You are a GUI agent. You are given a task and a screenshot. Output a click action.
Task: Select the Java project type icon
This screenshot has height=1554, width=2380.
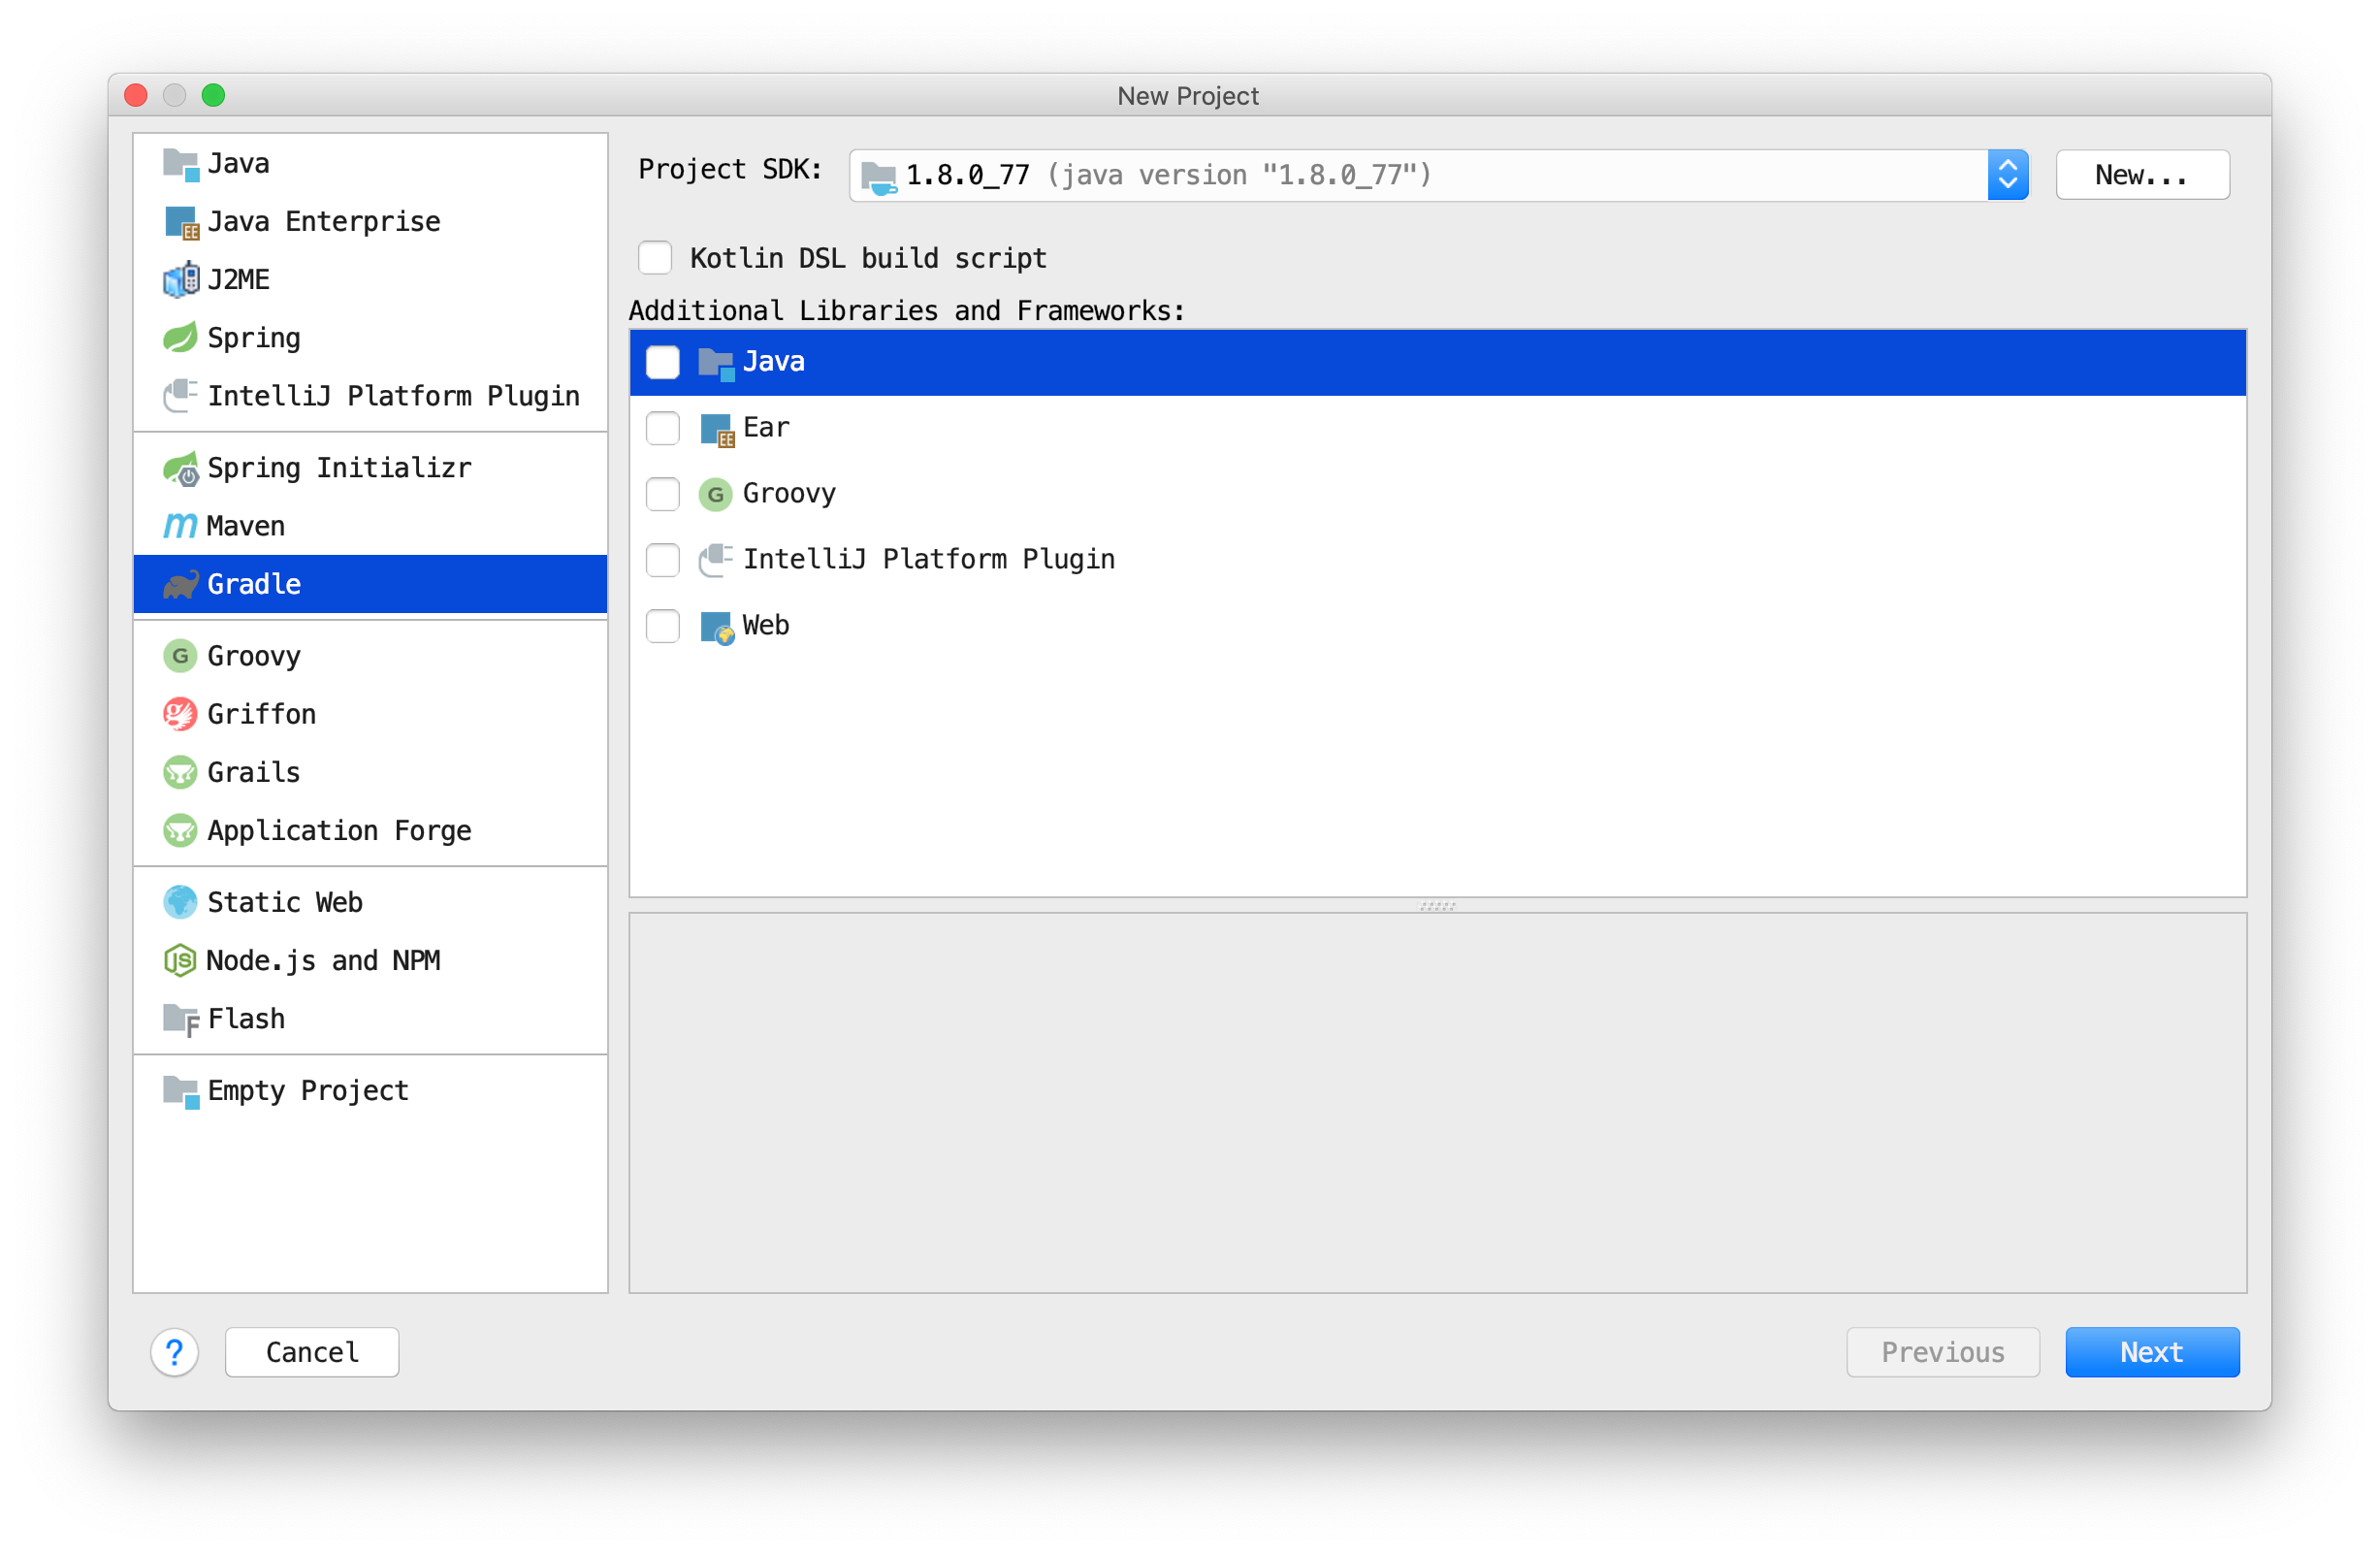coord(181,164)
